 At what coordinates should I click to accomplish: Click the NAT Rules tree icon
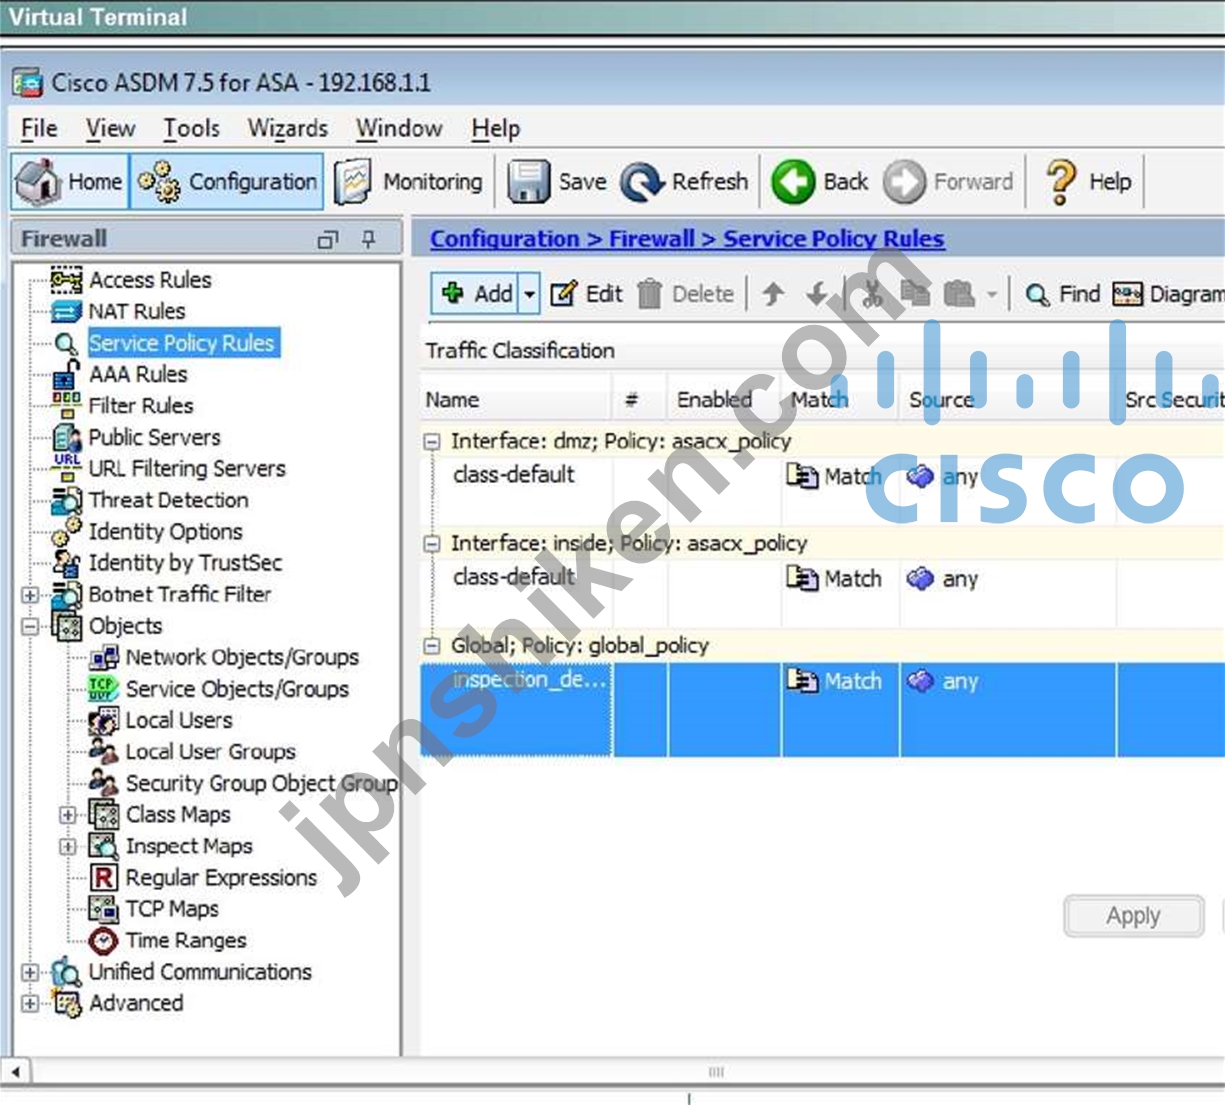pos(66,311)
